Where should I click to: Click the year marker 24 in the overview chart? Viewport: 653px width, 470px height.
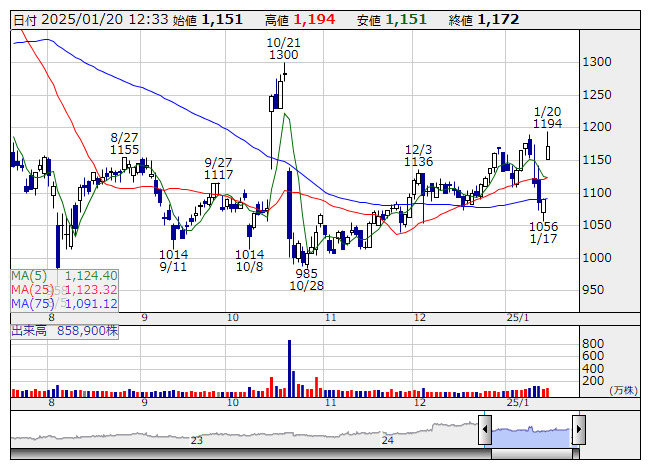388,440
